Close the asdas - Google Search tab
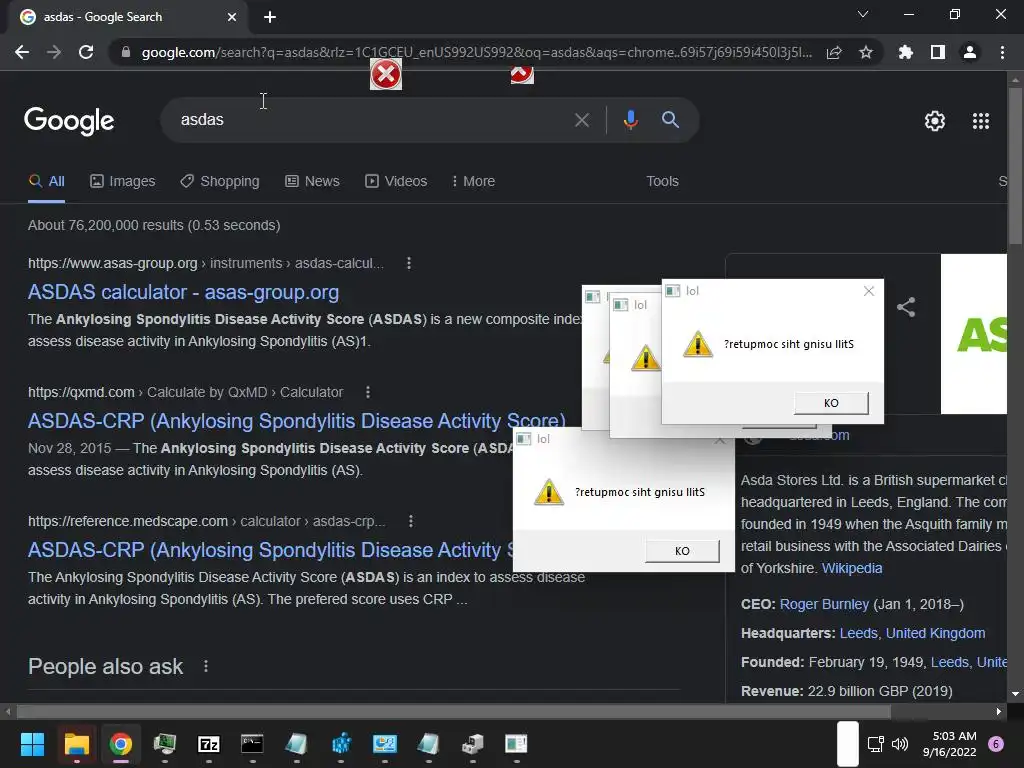Screen dimensions: 1024x768 pyautogui.click(x=232, y=17)
